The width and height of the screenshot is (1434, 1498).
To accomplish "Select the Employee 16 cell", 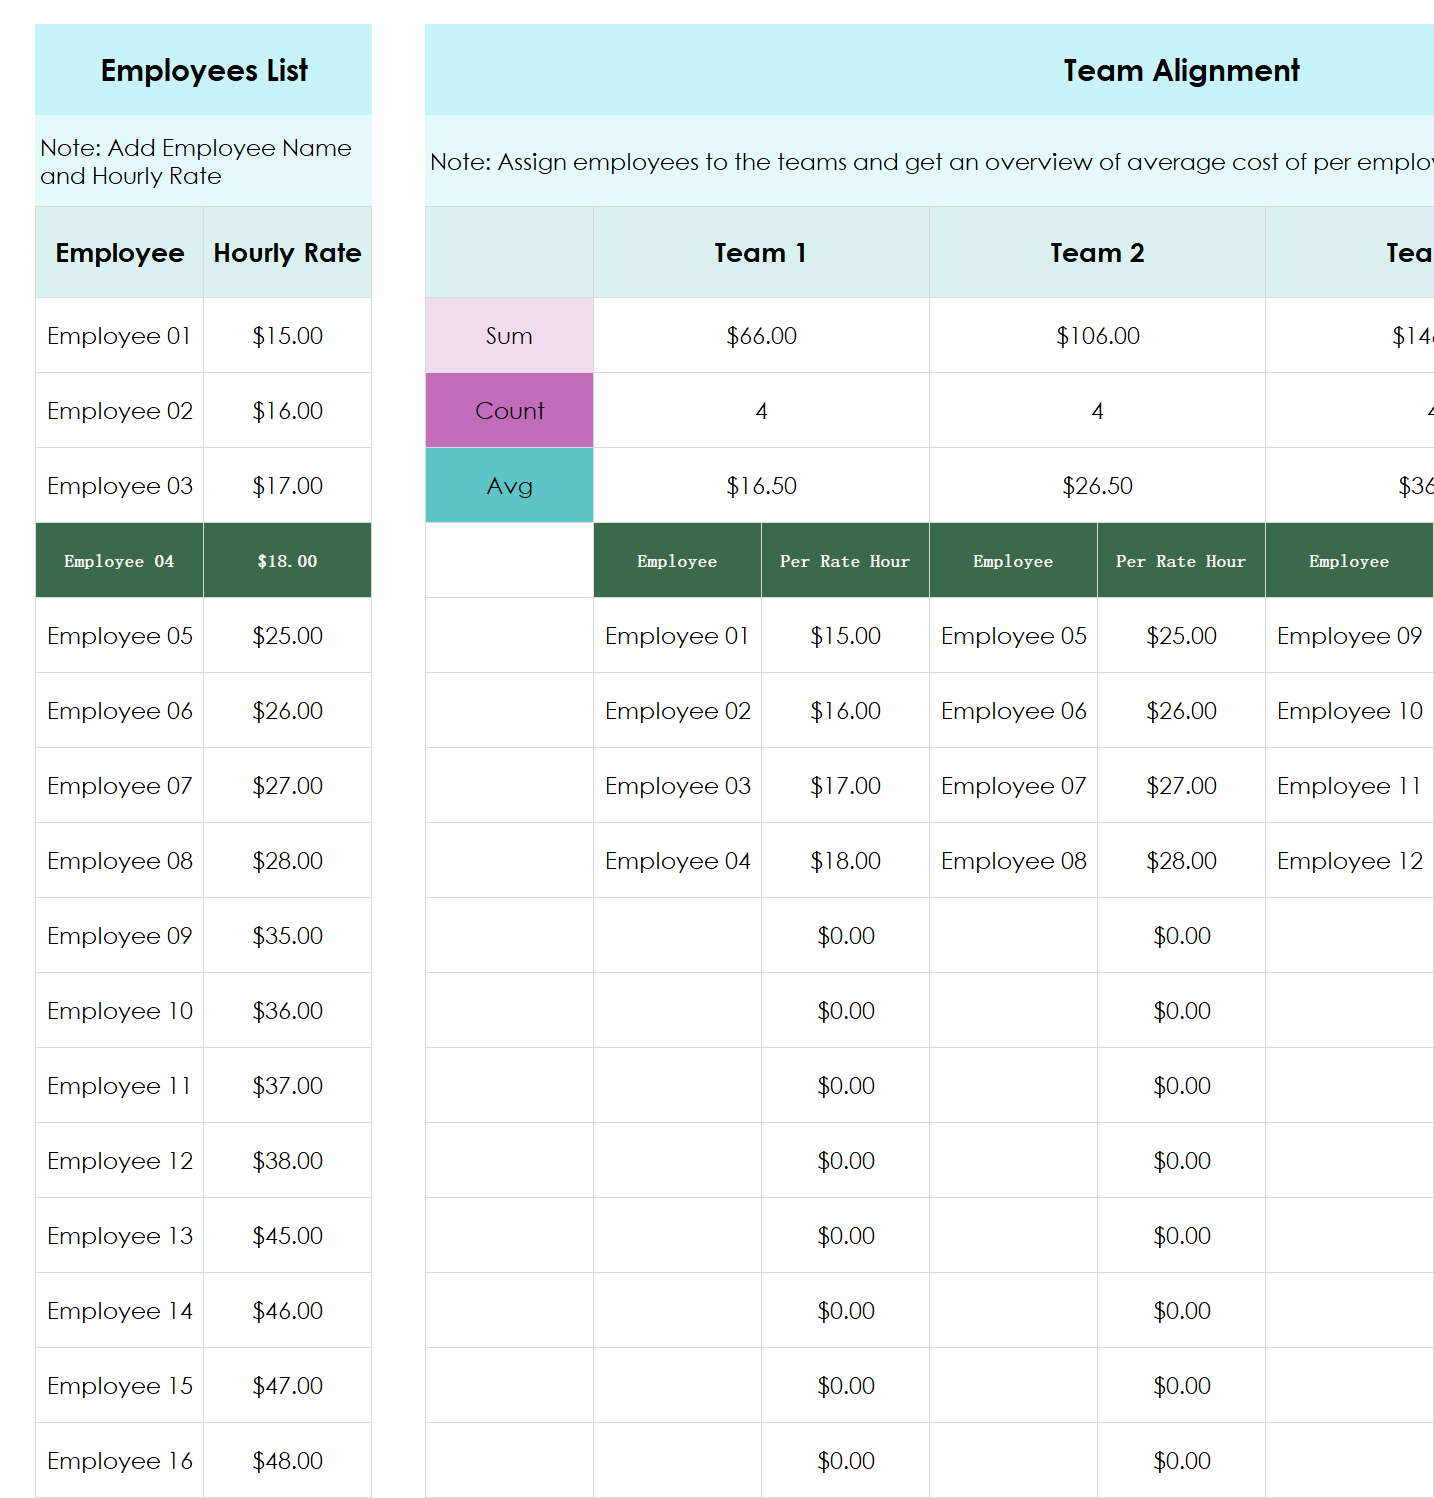I will (x=120, y=1460).
